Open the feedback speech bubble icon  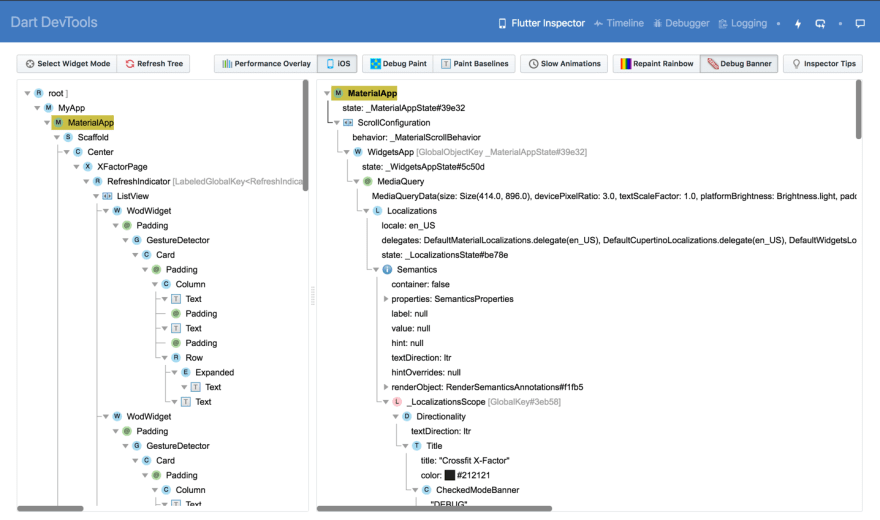pos(860,24)
